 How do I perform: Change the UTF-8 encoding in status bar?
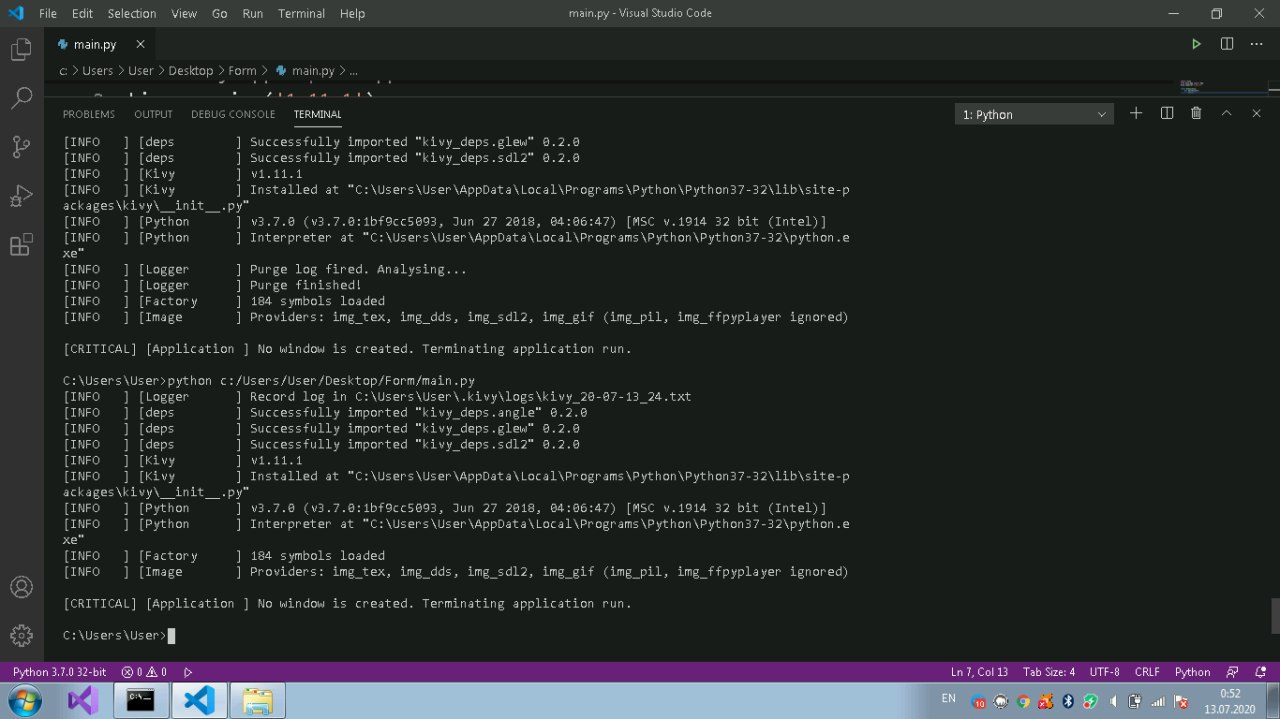(x=1104, y=672)
